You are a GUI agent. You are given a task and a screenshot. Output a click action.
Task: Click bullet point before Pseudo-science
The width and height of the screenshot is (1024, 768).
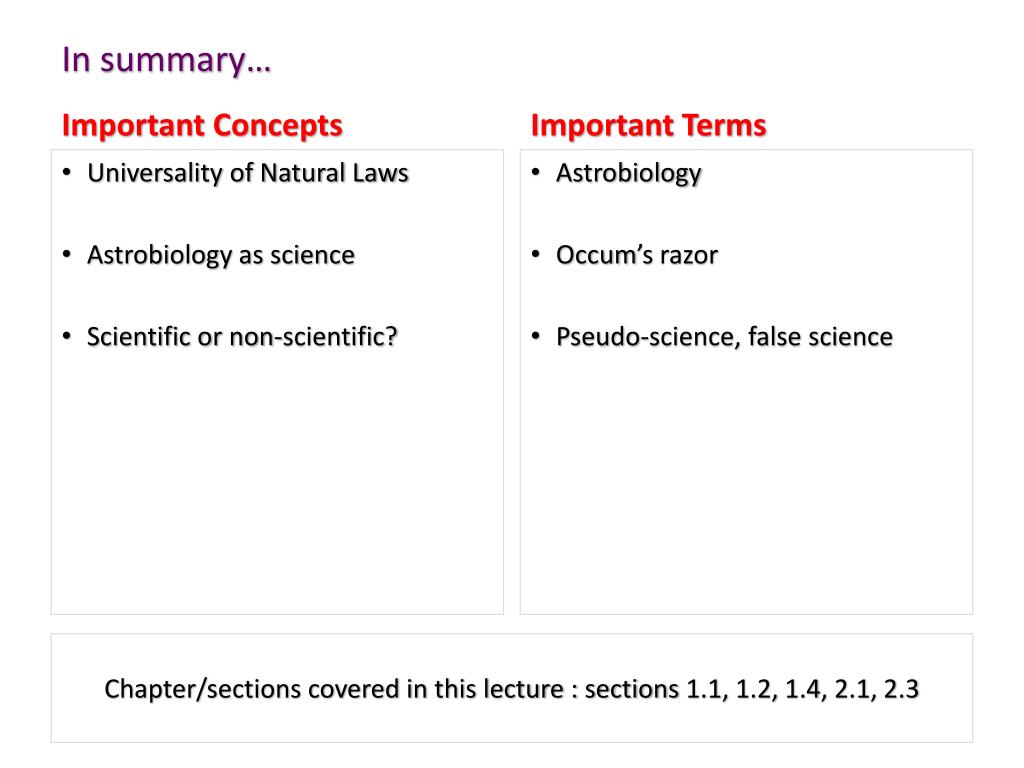[536, 336]
